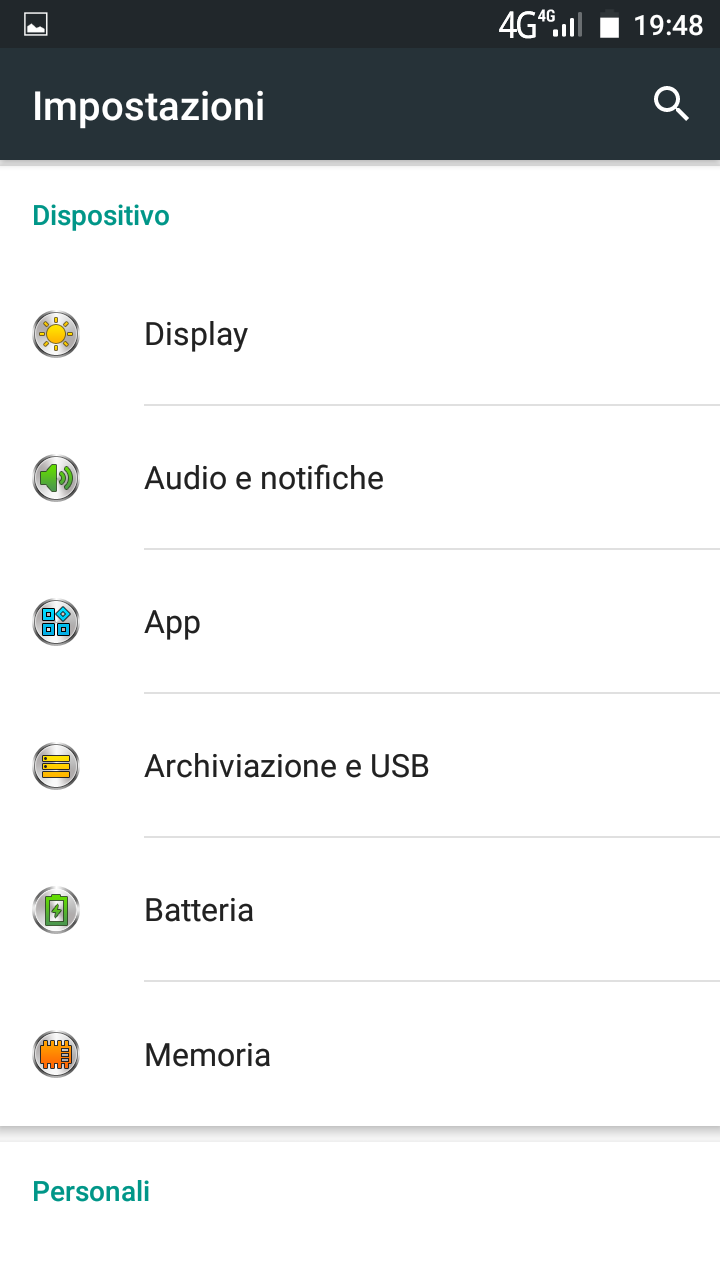Viewport: 720px width, 1280px height.
Task: Open Archiviazione e USB
Action: (x=287, y=766)
